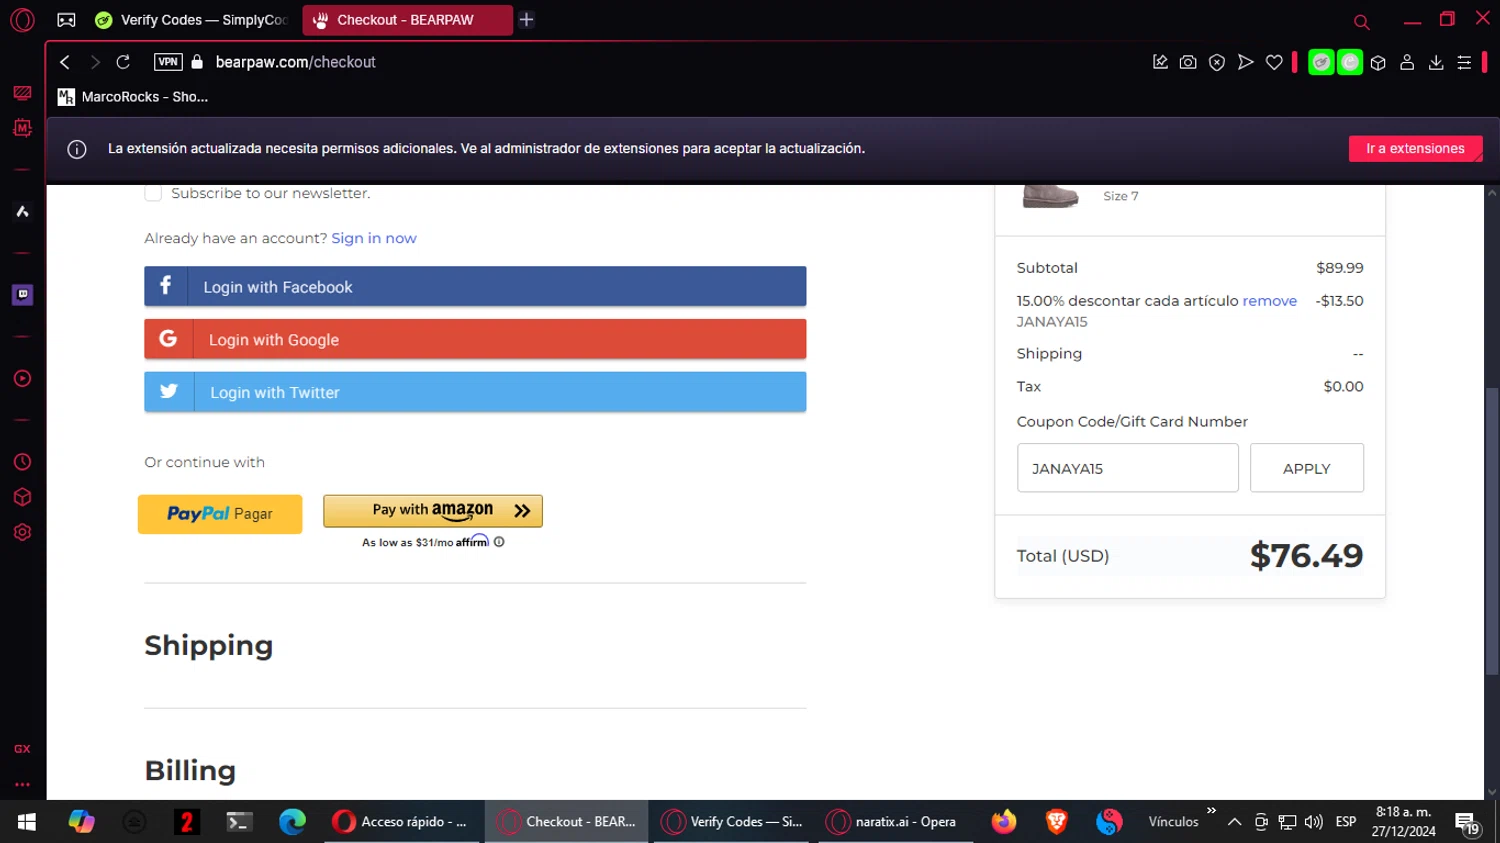Open sidebar Extensions cube icon
The image size is (1500, 843).
tap(22, 497)
